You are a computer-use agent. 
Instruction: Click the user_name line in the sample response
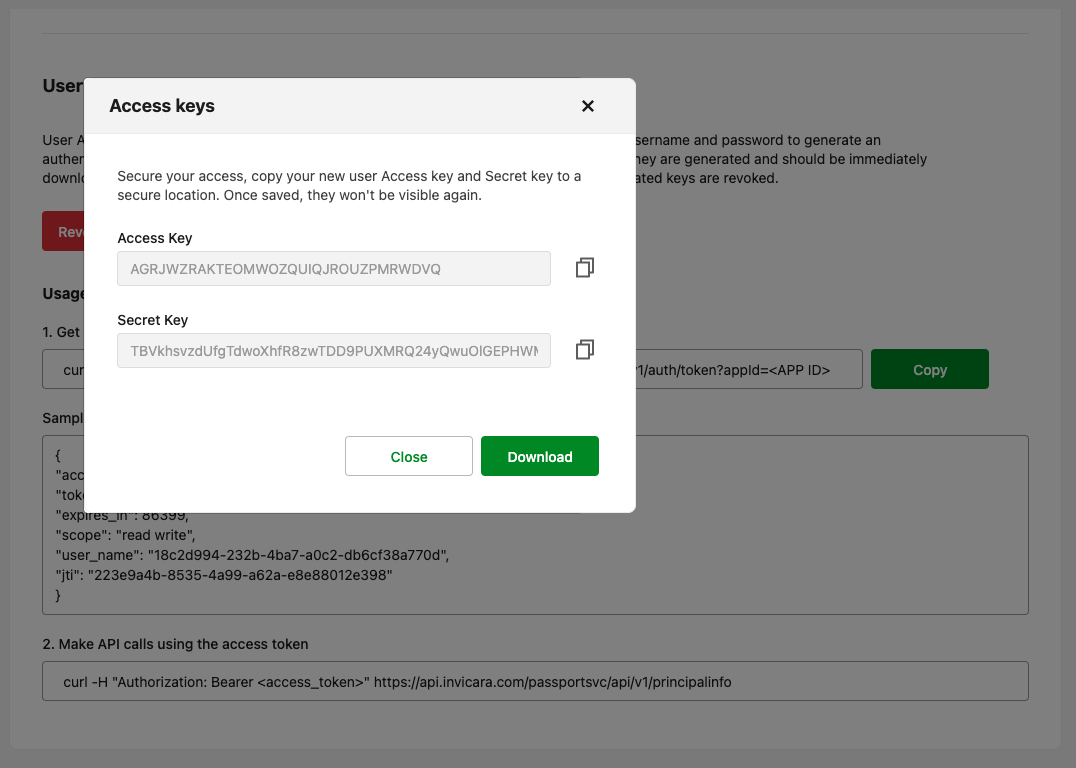251,556
